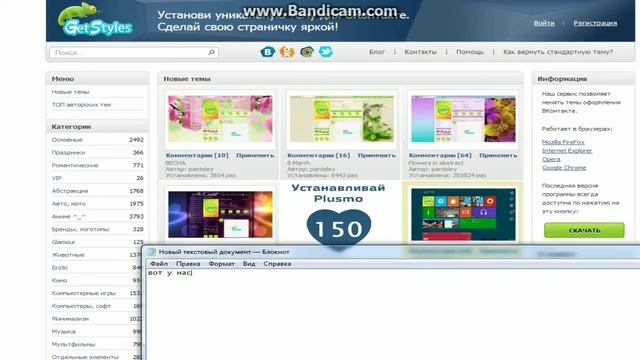Click the Войти login link
The image size is (640, 360).
pos(544,23)
